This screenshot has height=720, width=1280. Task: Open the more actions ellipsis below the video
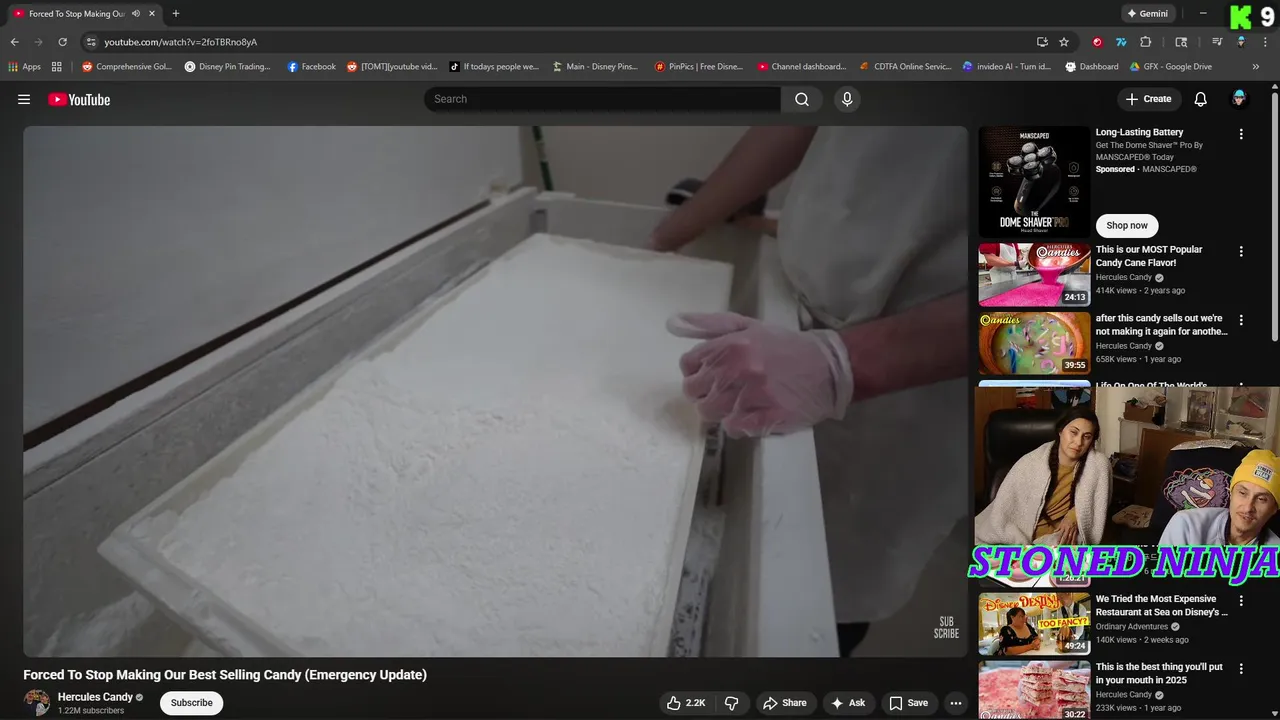click(x=956, y=703)
